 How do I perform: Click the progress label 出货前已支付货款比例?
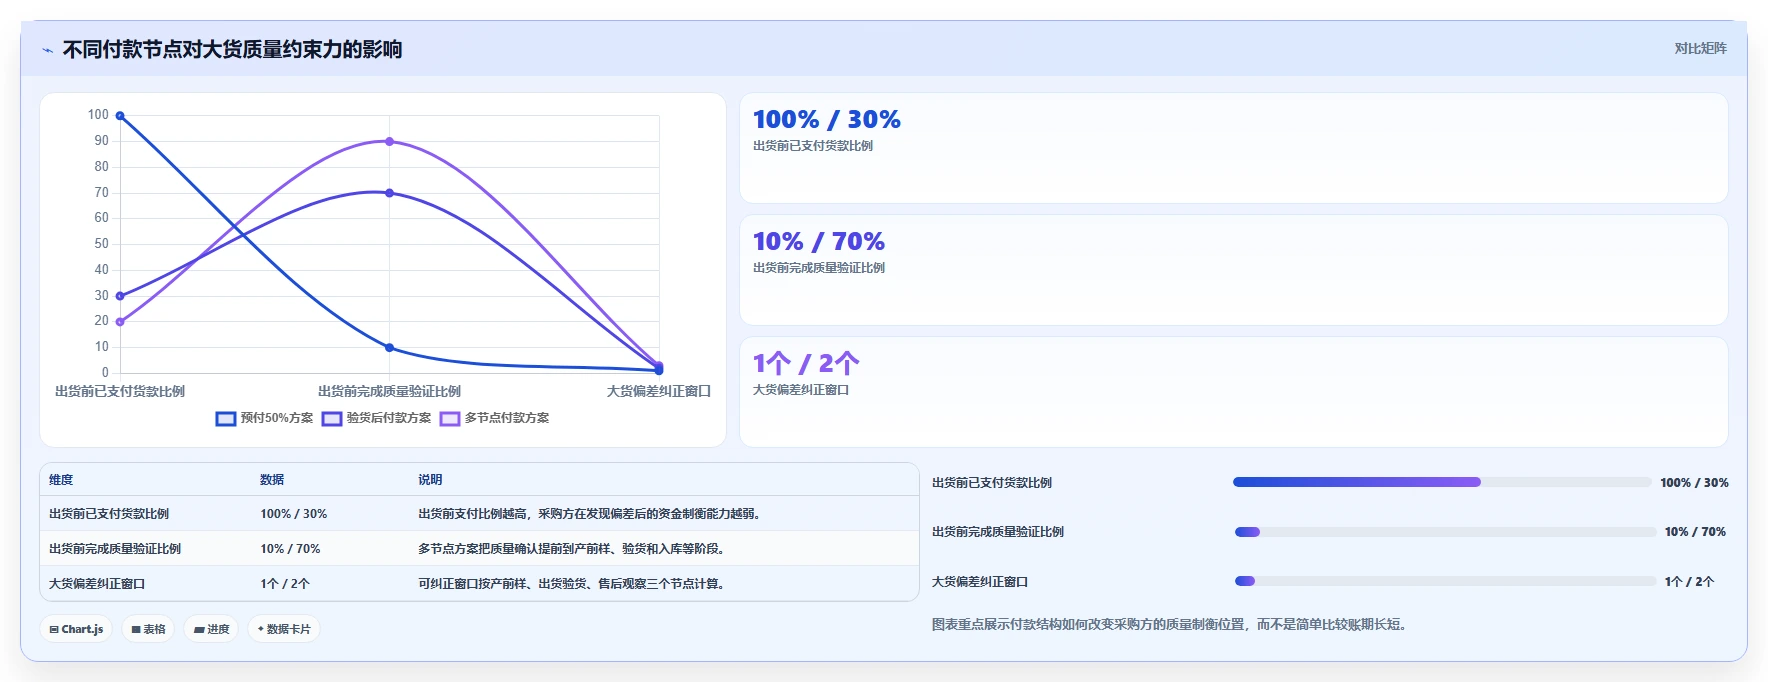pos(992,483)
